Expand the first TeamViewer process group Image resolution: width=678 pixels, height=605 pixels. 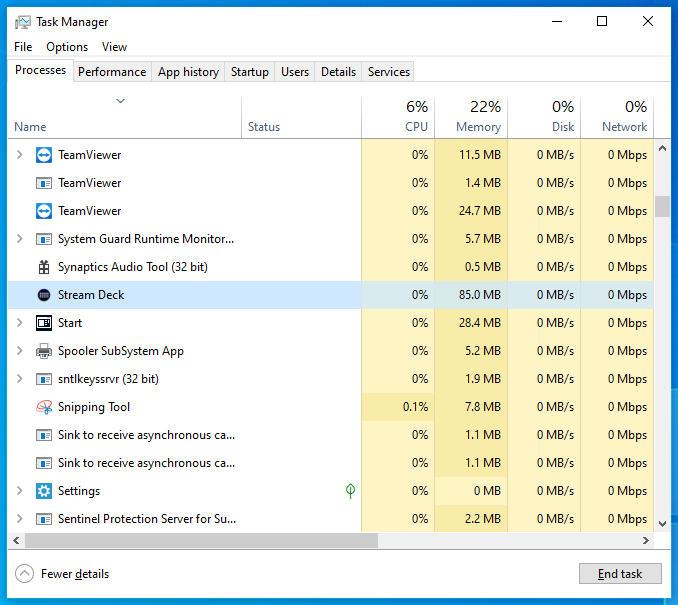[19, 155]
